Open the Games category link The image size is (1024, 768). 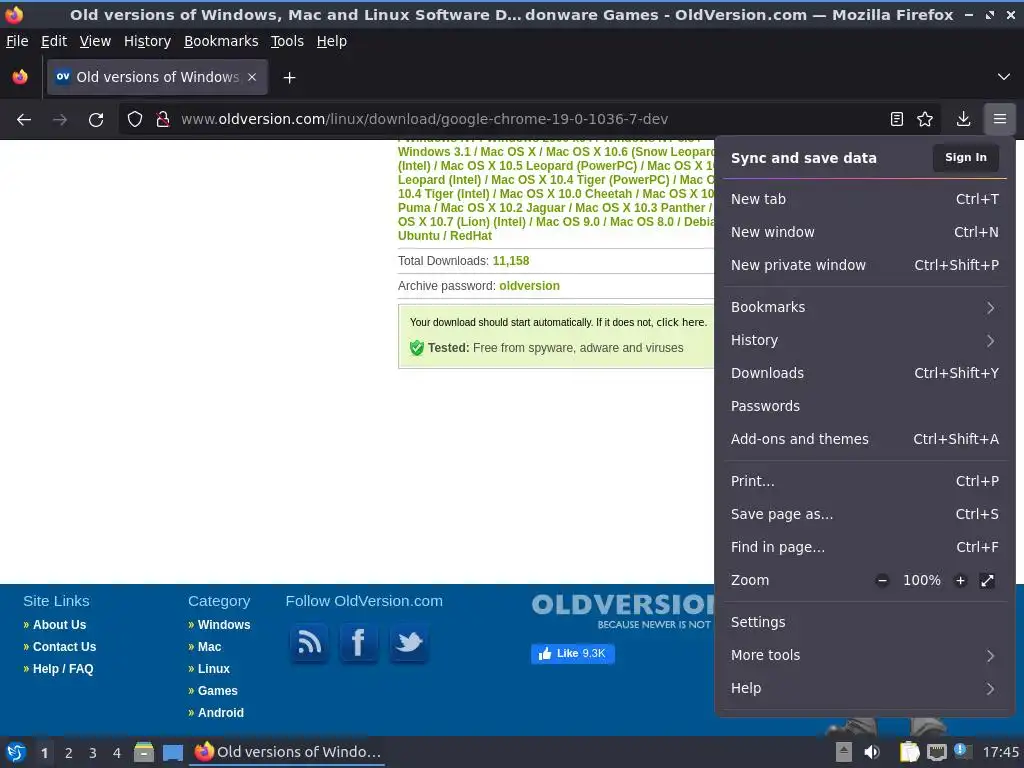[217, 691]
